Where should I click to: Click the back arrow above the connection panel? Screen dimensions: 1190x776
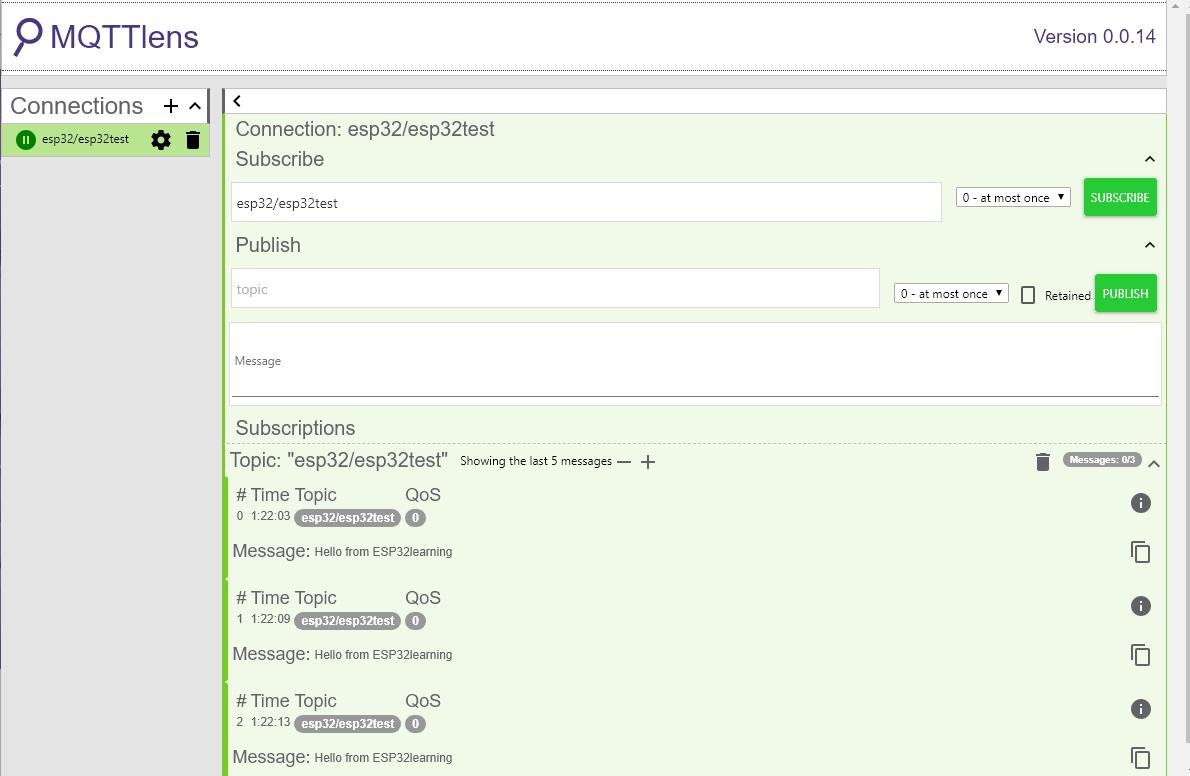pos(237,101)
